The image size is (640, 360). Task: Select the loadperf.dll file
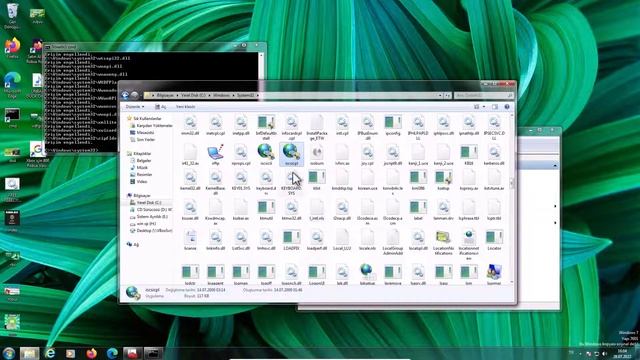pyautogui.click(x=317, y=240)
